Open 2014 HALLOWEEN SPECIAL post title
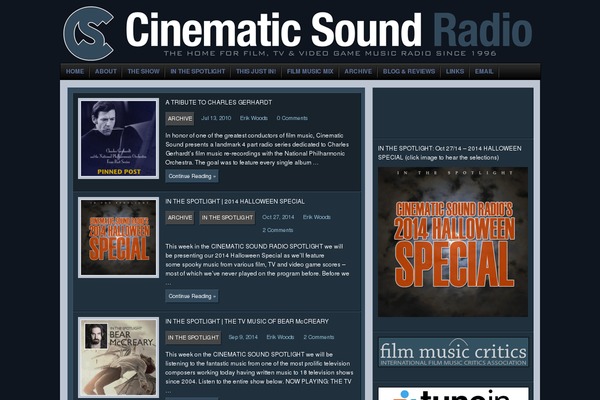The image size is (600, 400). pyautogui.click(x=235, y=201)
